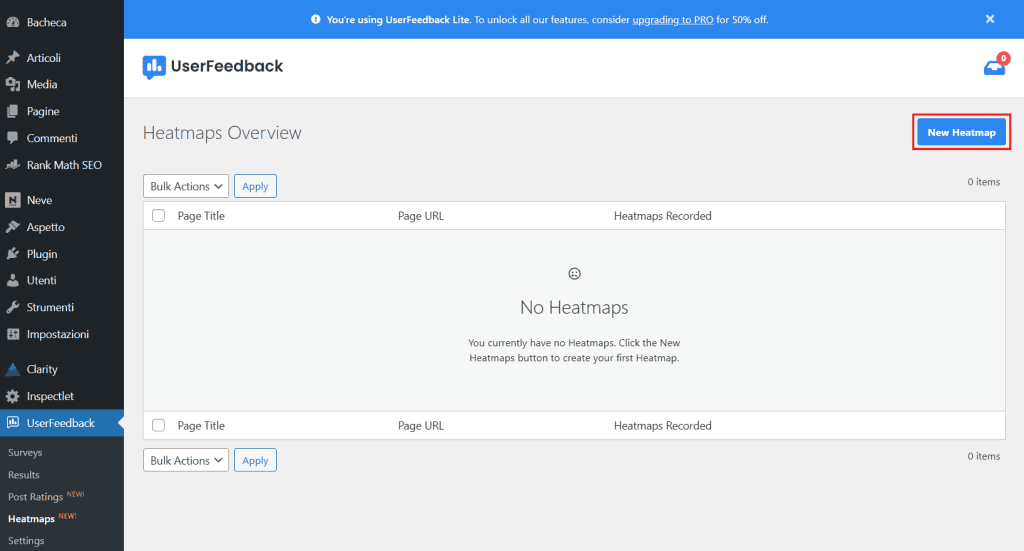Click the info icon in the banner

315,20
